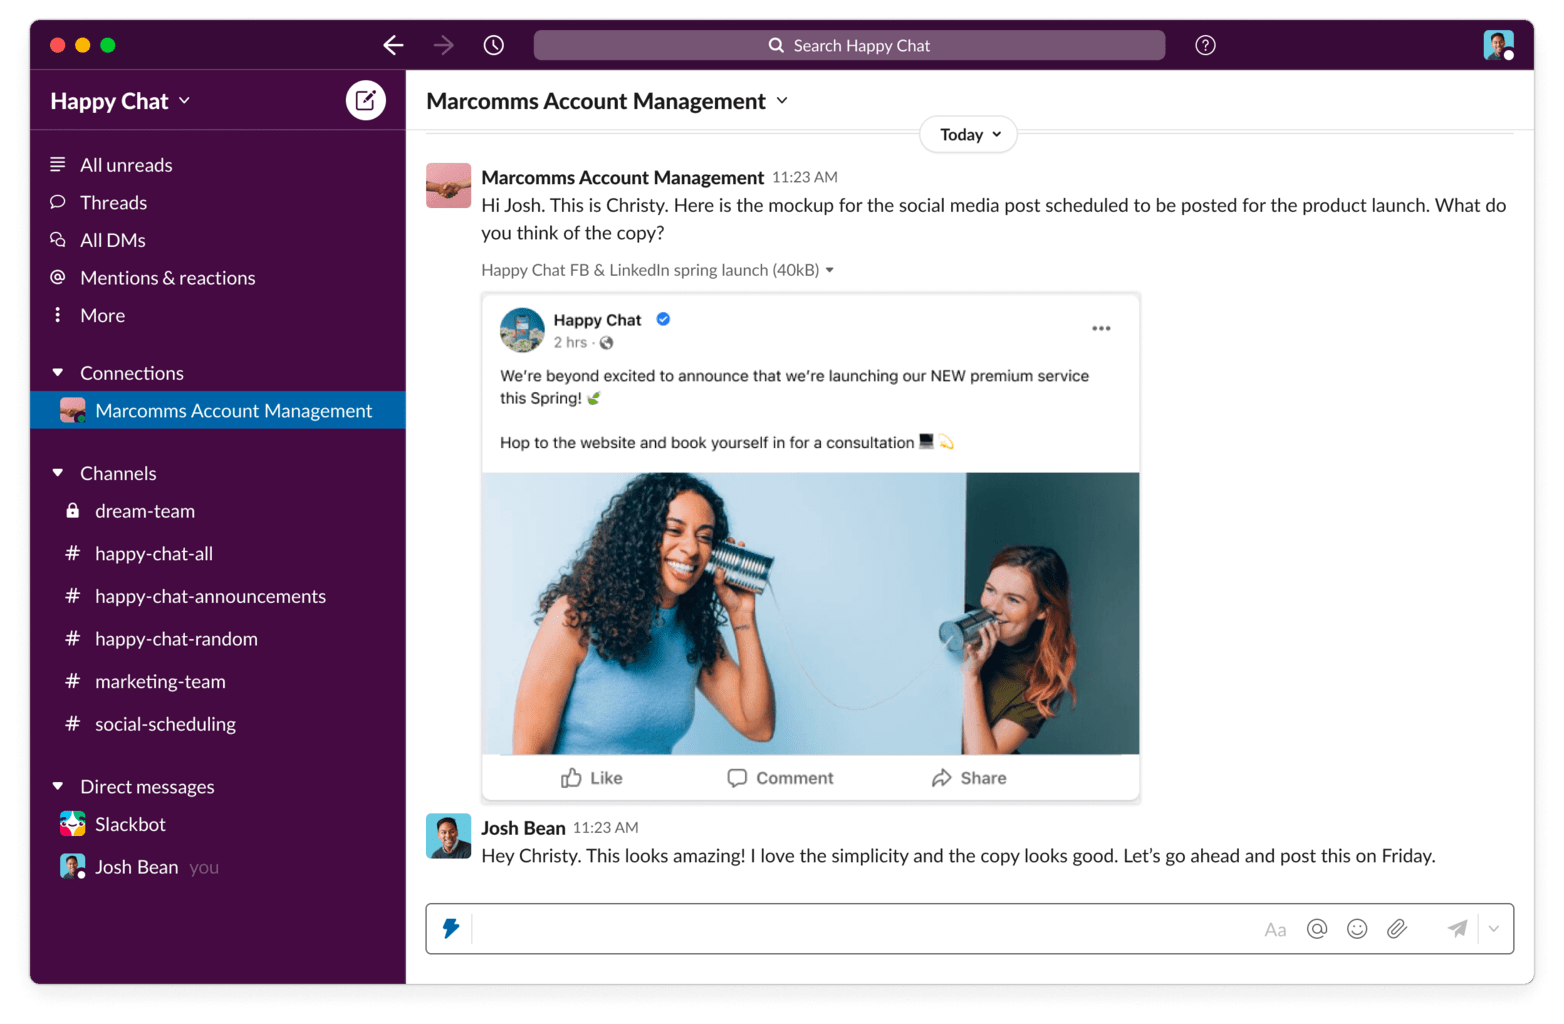Click Josh Bean's avatar in the message
The width and height of the screenshot is (1564, 1024).
(448, 836)
